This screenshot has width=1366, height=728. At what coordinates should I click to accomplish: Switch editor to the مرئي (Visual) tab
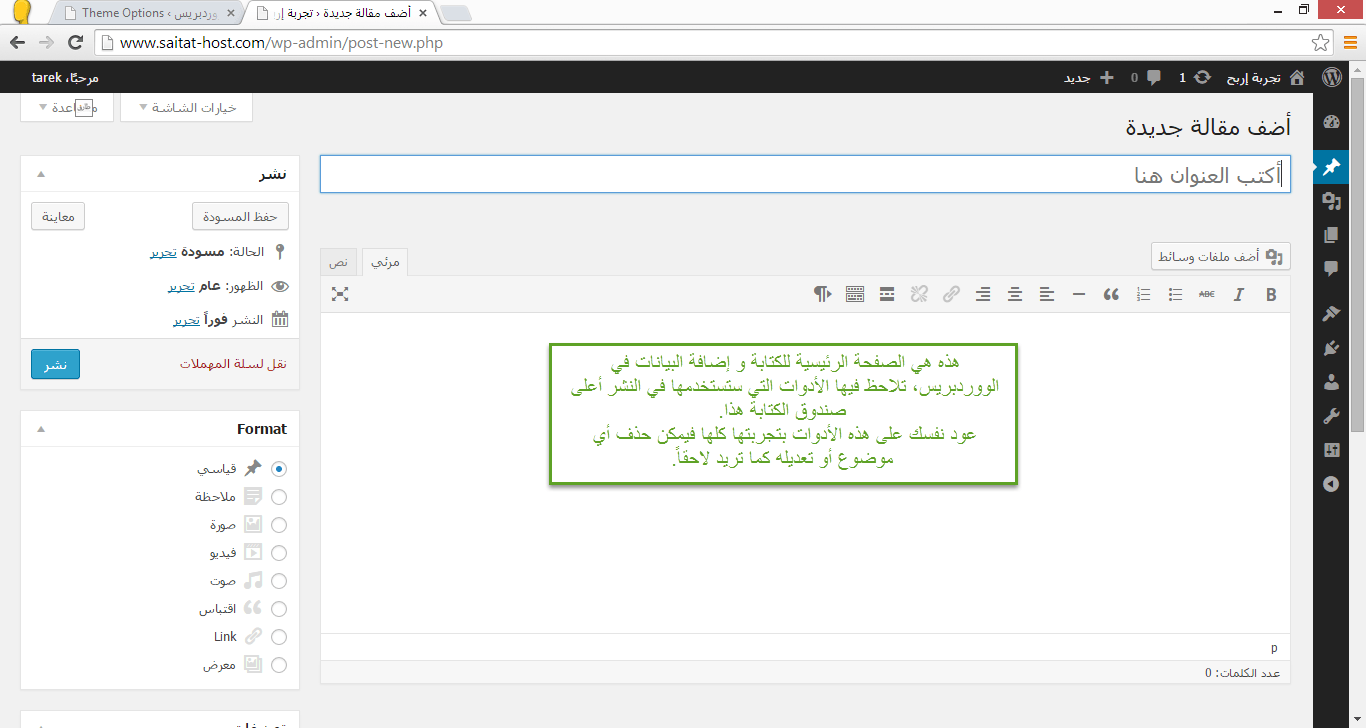coord(385,261)
